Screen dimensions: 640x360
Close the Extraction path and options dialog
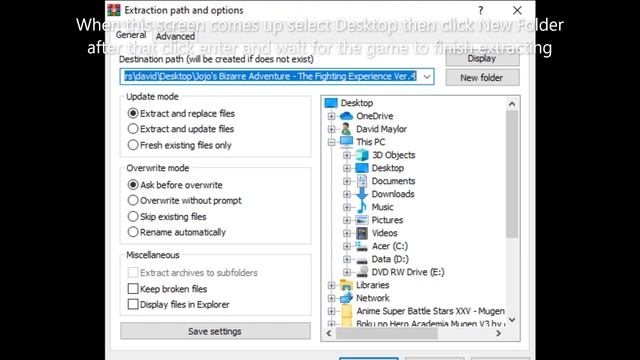click(517, 10)
